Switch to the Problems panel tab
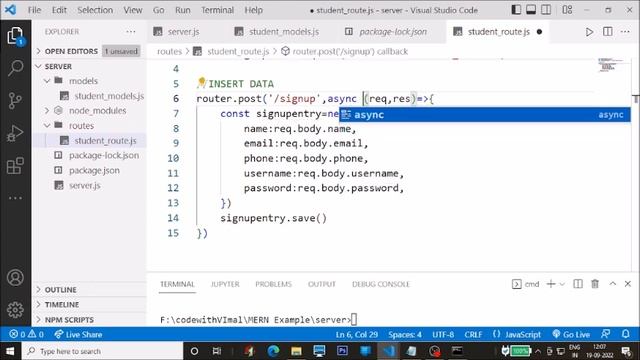 273,284
